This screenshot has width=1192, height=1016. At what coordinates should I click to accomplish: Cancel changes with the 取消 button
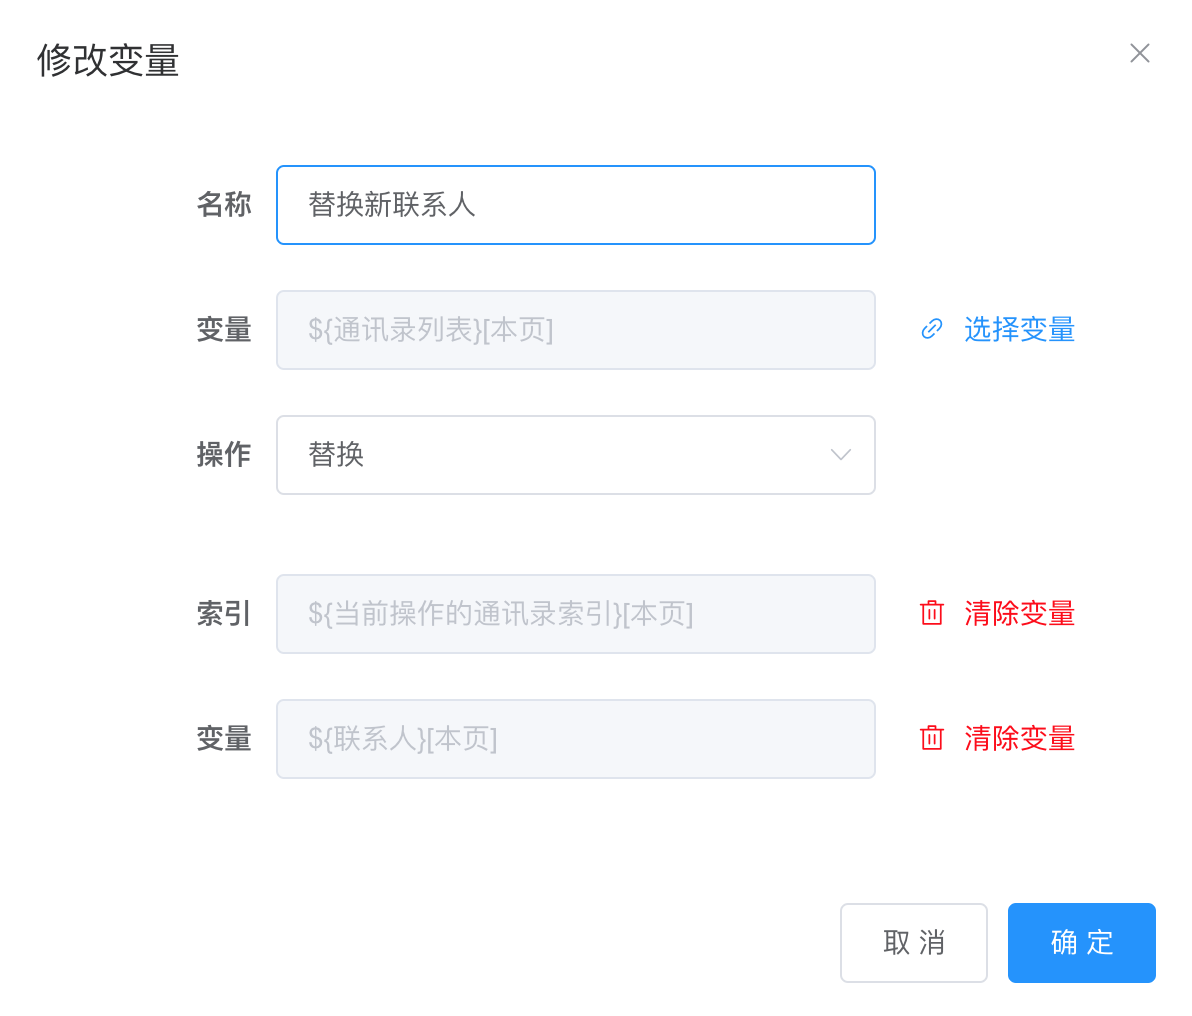914,943
